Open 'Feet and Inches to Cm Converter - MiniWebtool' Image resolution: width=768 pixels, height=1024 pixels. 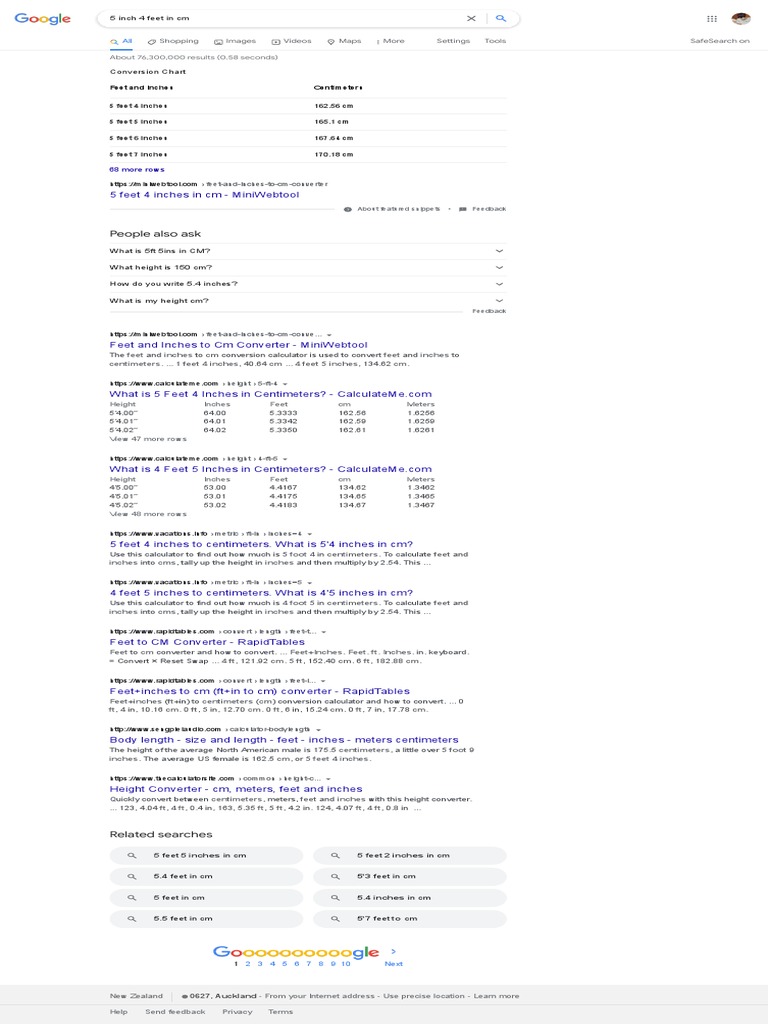point(238,345)
